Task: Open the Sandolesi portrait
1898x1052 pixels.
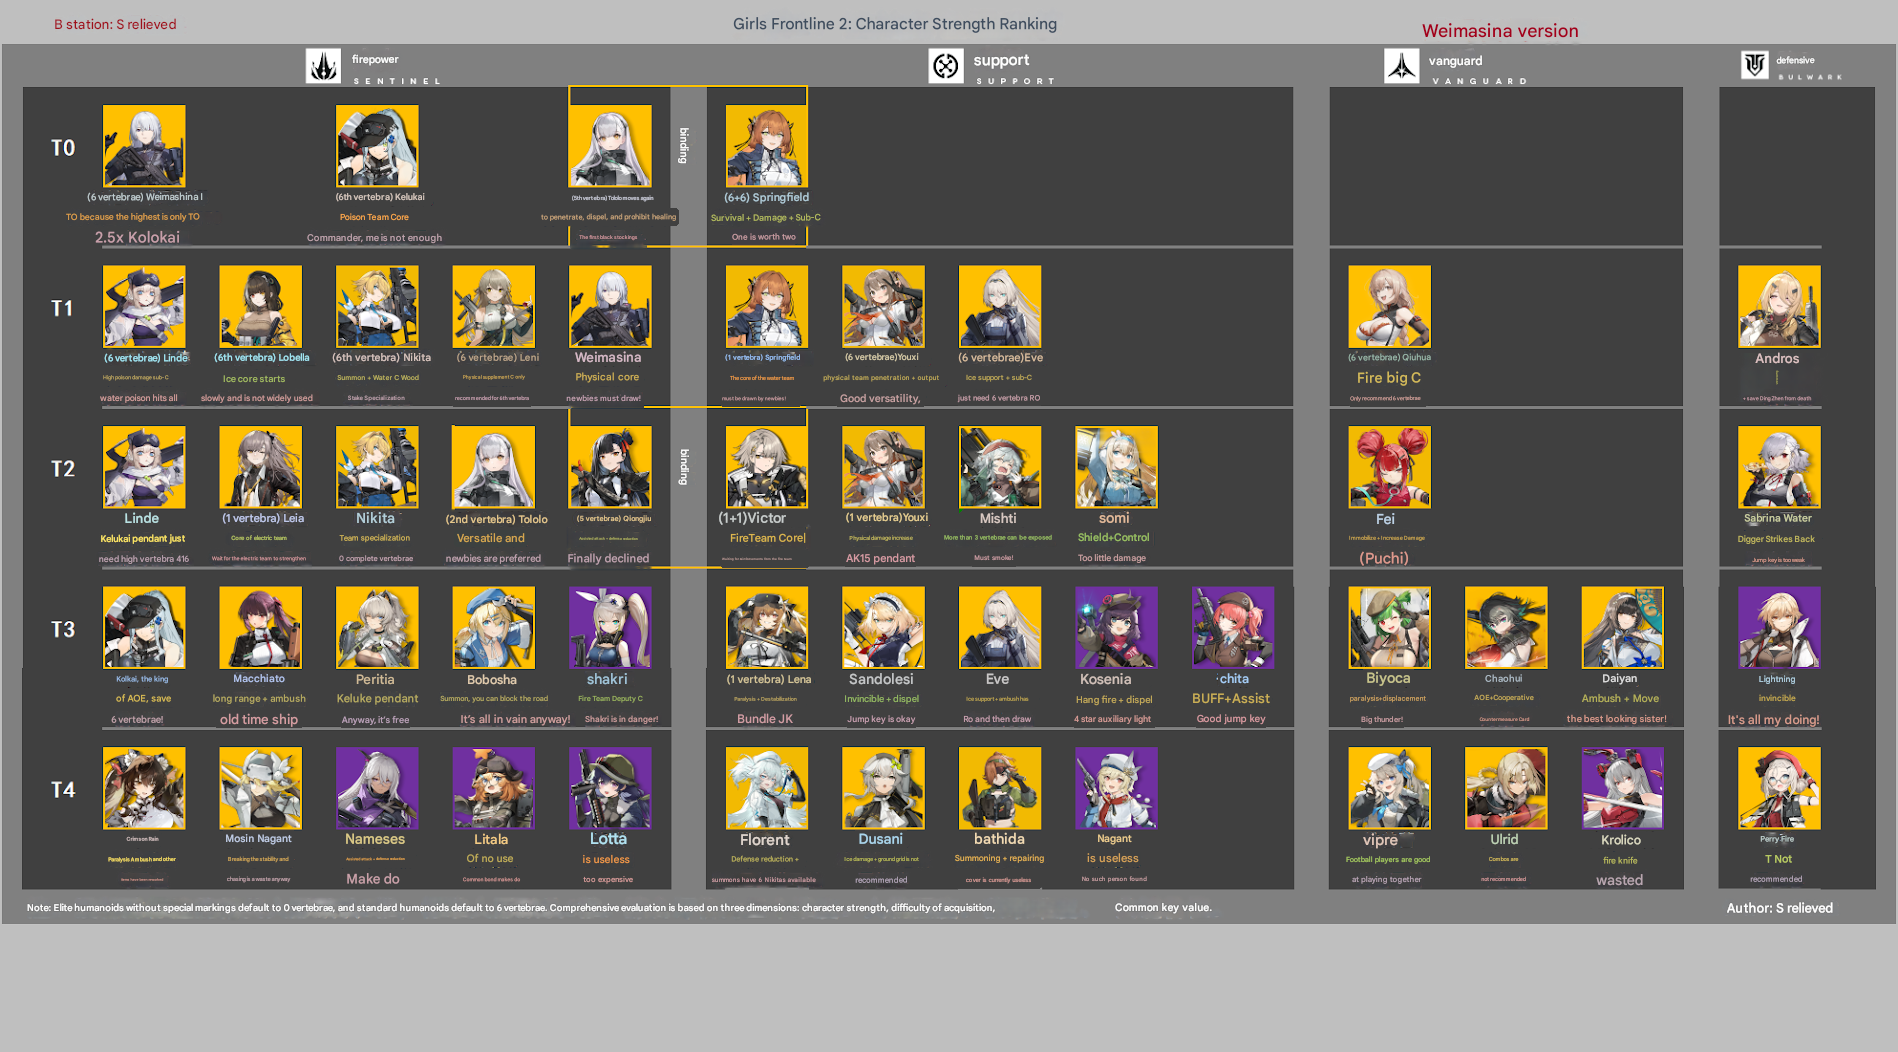Action: click(883, 627)
